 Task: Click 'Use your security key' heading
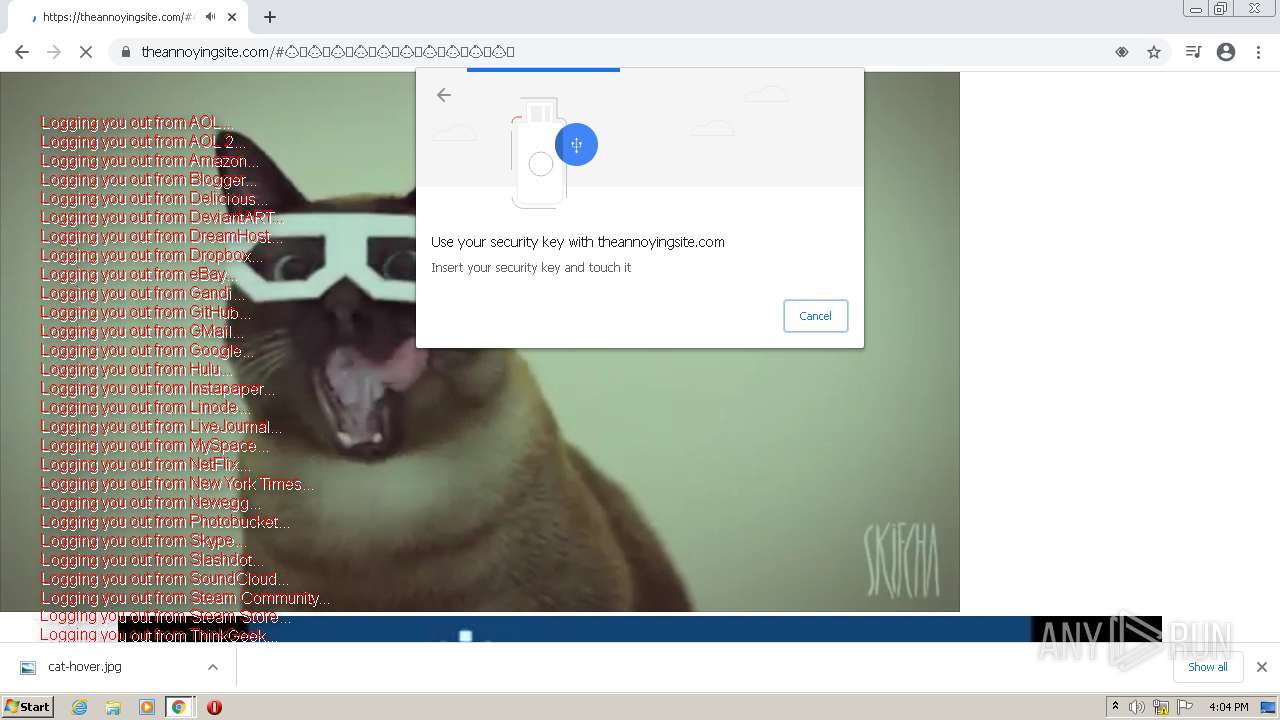tap(578, 242)
